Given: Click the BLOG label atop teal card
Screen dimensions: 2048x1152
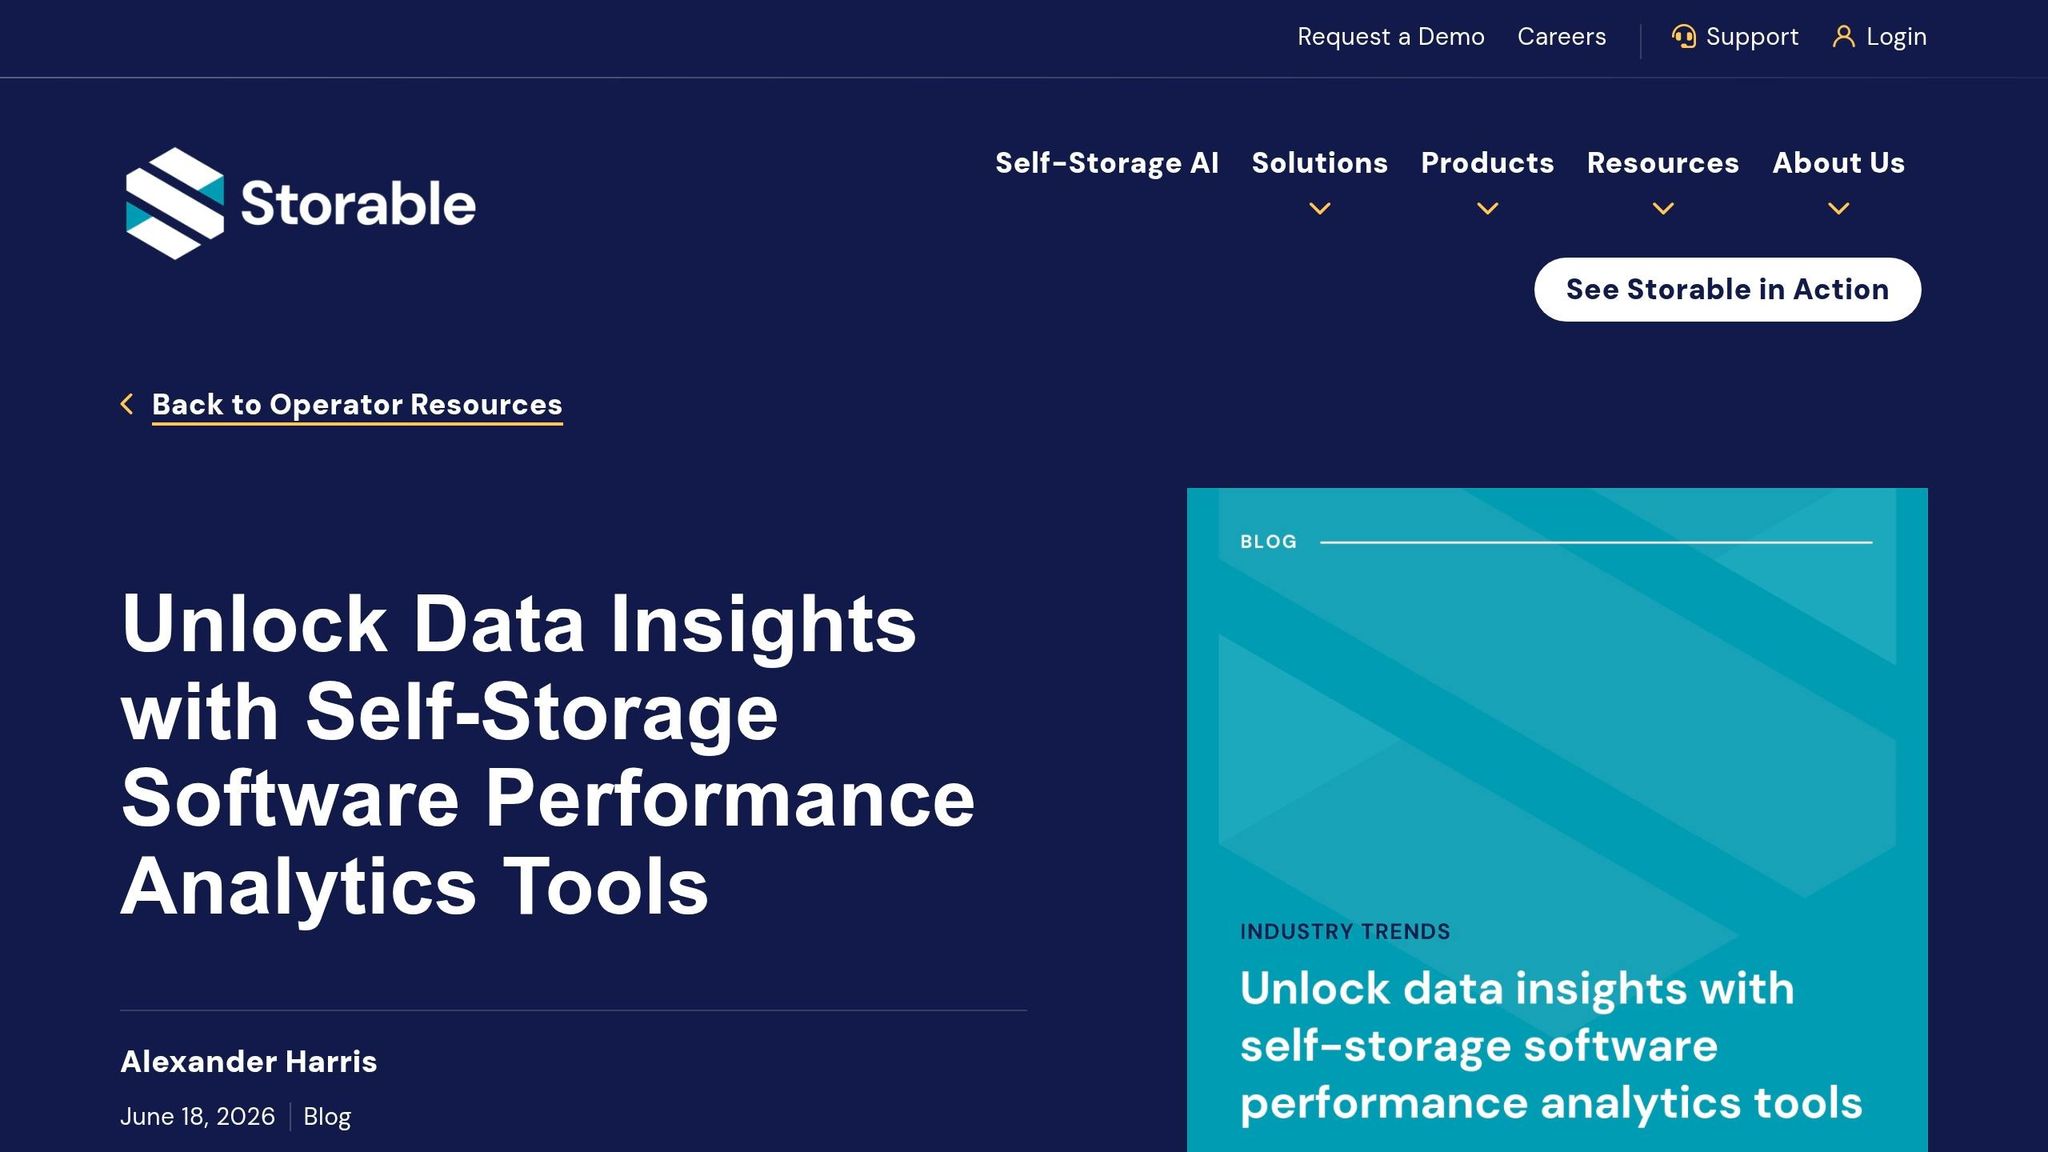Looking at the screenshot, I should point(1268,542).
